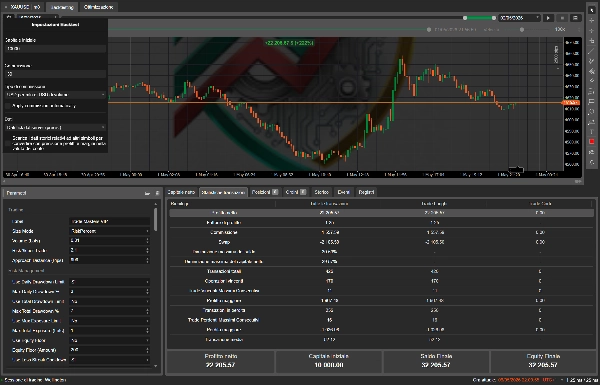
Task: Switch to the XAUUSD m5 tab
Action: tap(23, 7)
